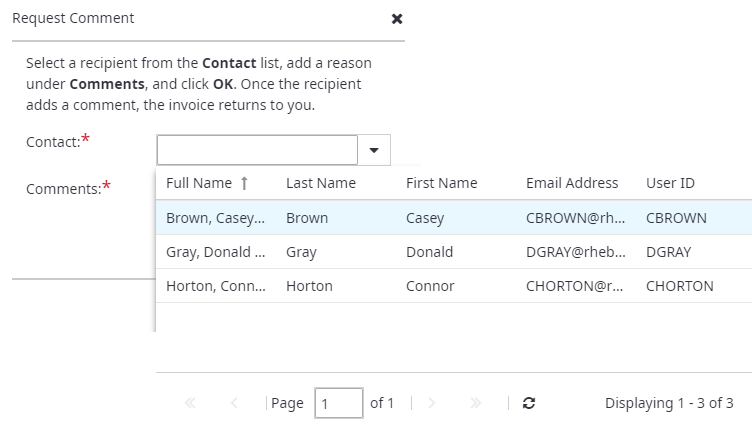Sort by Email Address column
The image size is (752, 430).
click(572, 183)
